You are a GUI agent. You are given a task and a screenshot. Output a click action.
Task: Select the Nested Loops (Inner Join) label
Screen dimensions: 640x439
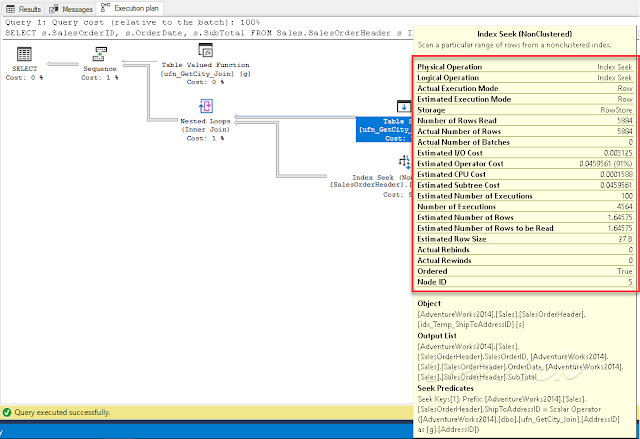click(205, 125)
